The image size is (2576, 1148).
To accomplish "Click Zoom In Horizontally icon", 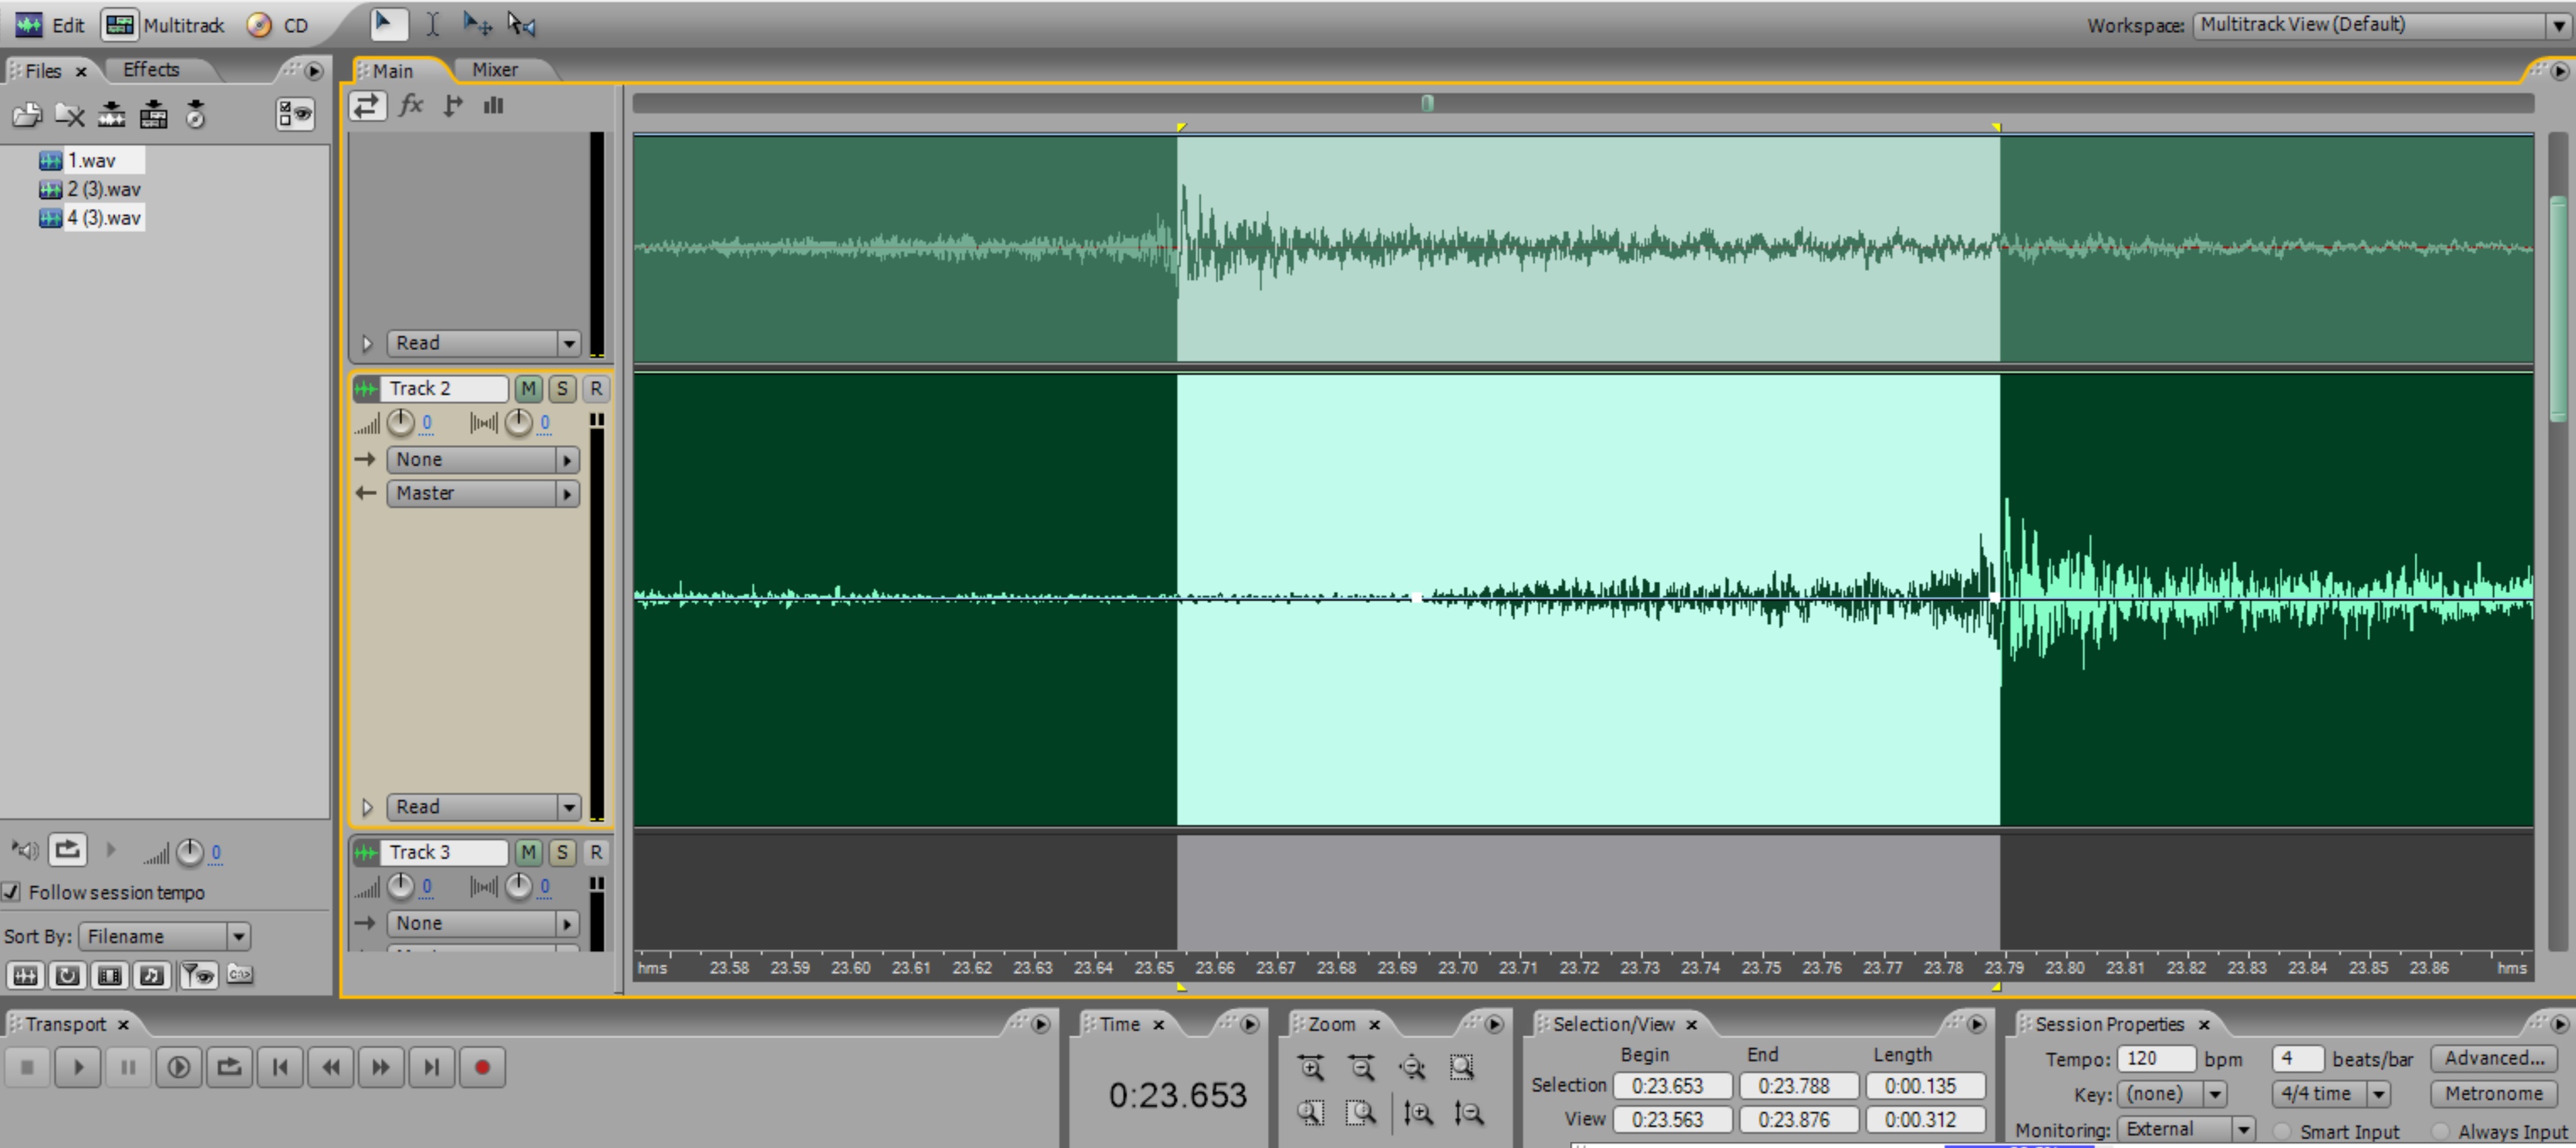I will point(1311,1067).
